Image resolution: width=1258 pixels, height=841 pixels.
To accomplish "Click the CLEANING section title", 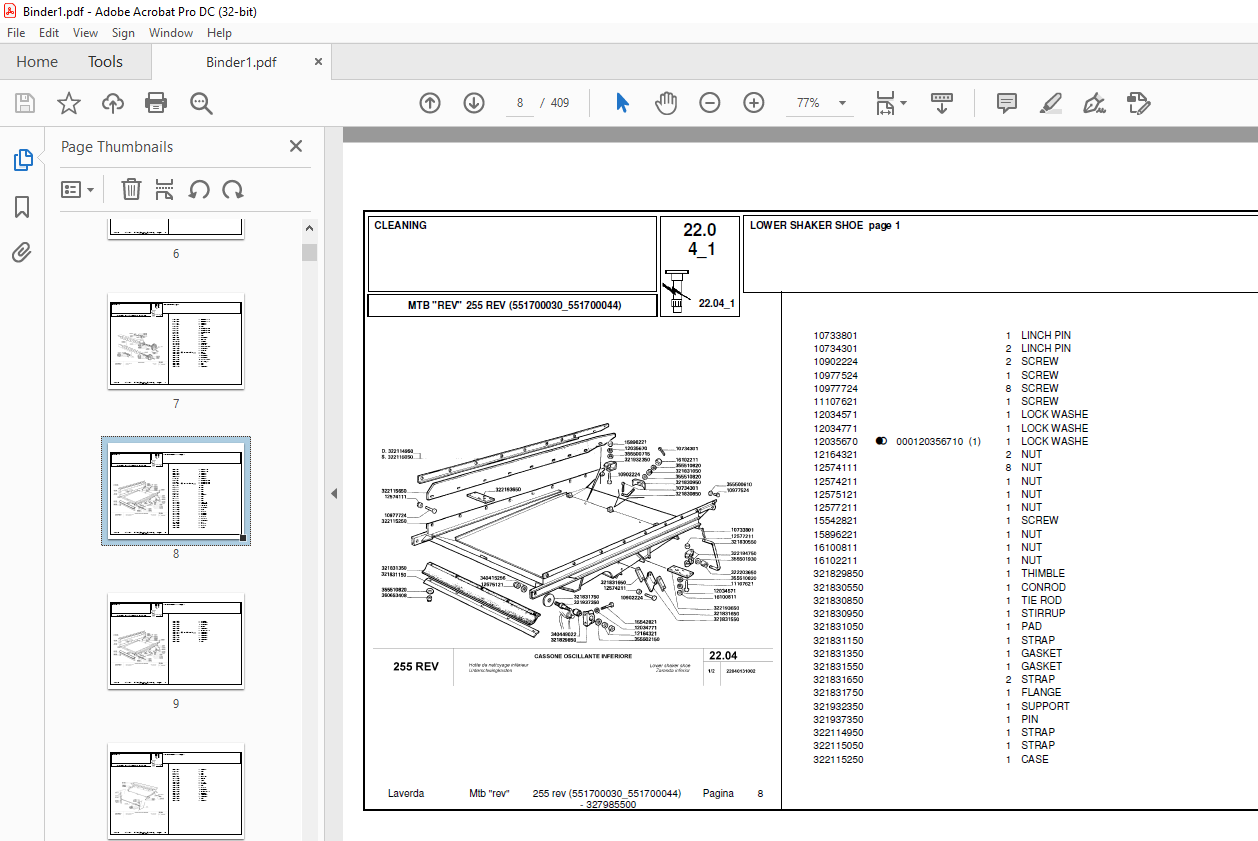I will 400,226.
